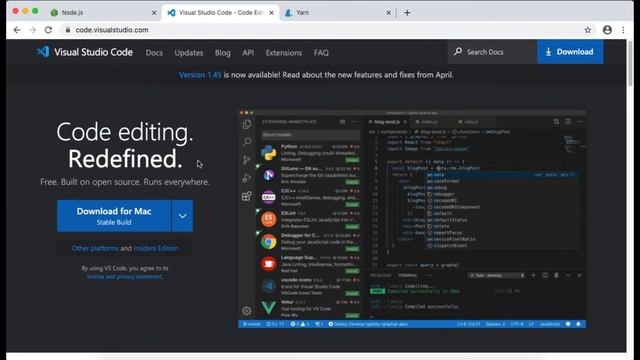
Task: Click the 'Code editing. Redefined.' heading
Action: tap(125, 145)
